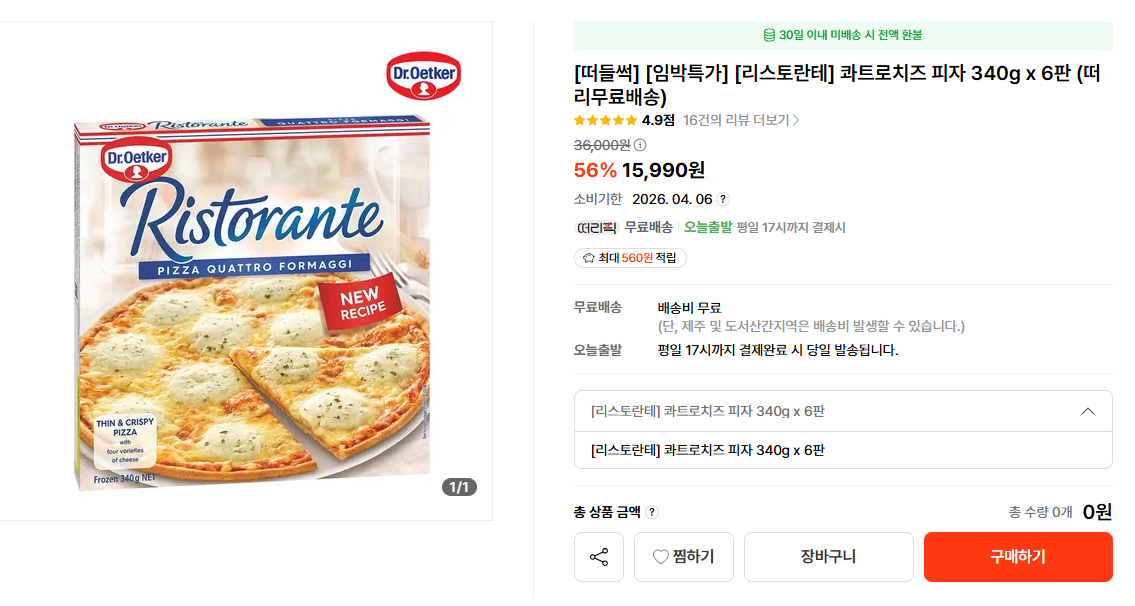Click the share icon button
The image size is (1135, 606).
[x=599, y=557]
